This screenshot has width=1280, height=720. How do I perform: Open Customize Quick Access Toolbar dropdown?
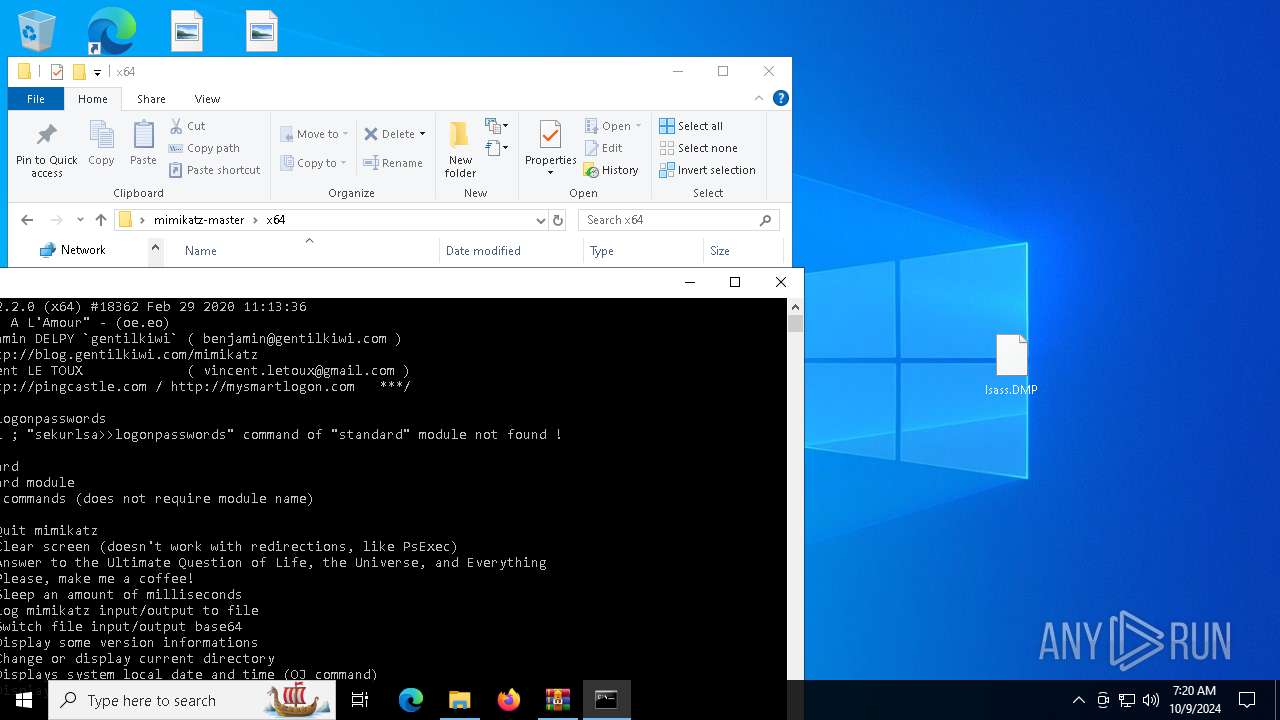[x=97, y=72]
